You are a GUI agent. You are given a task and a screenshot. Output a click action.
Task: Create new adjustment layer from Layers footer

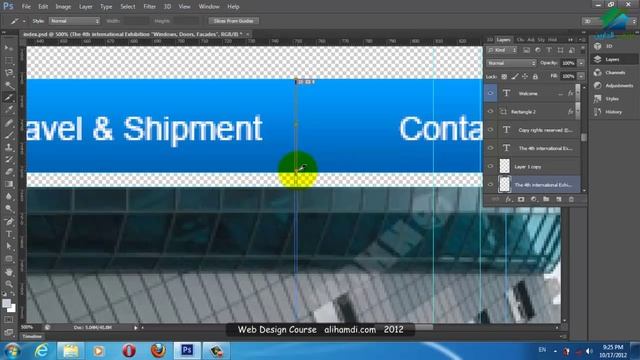[x=533, y=199]
